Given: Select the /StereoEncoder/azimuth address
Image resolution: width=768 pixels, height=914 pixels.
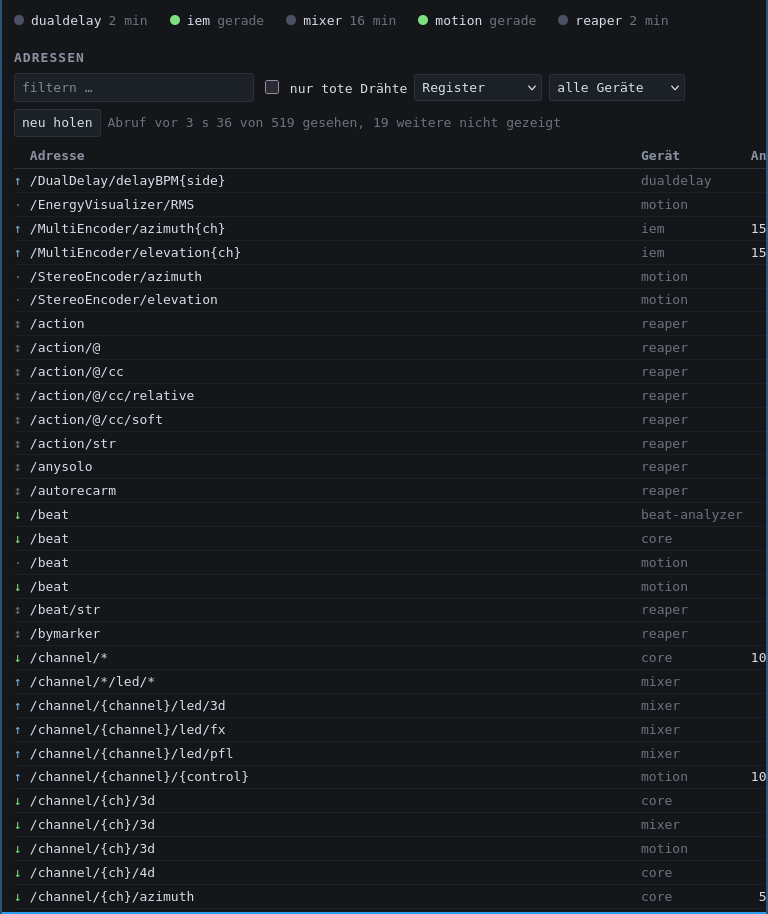Looking at the screenshot, I should [x=116, y=276].
